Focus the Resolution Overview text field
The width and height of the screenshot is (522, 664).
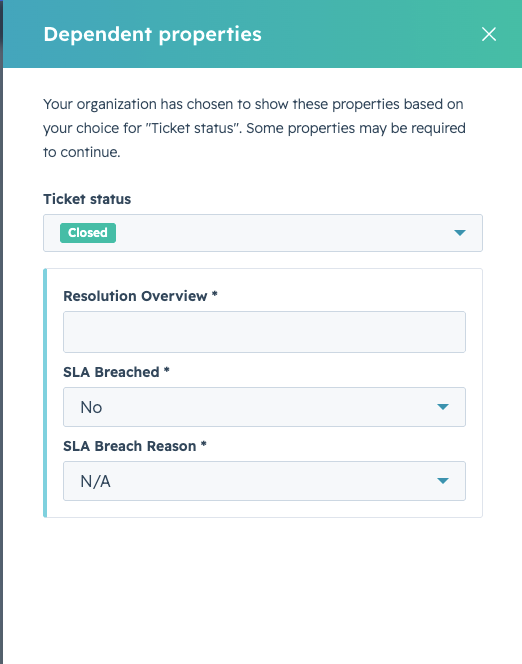[x=264, y=332]
